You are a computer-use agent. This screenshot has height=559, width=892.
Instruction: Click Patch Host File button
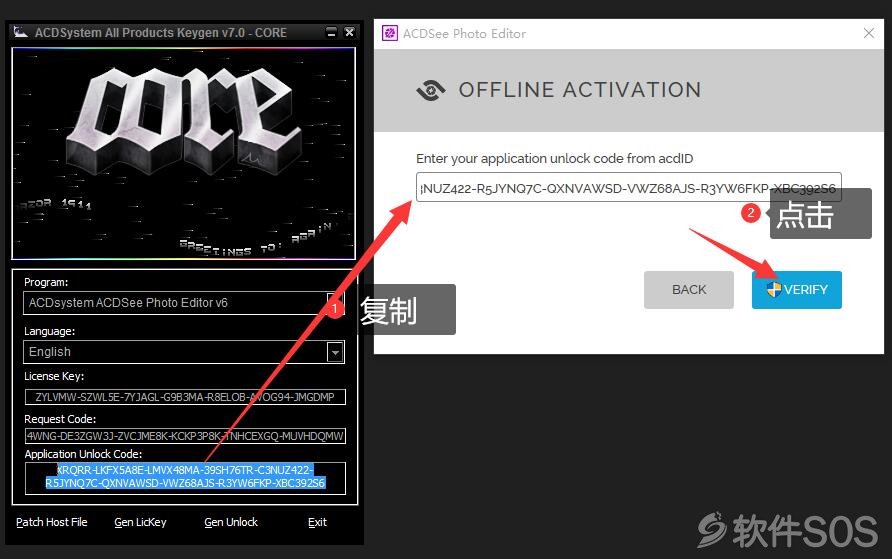tap(52, 522)
